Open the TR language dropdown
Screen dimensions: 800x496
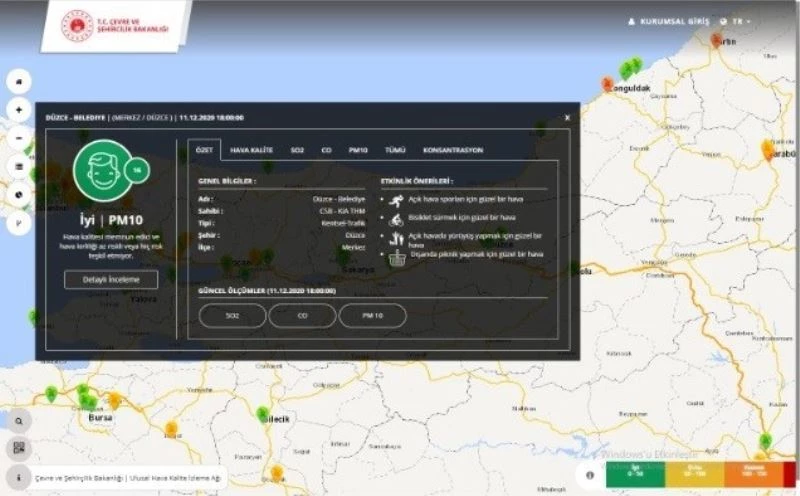(741, 21)
